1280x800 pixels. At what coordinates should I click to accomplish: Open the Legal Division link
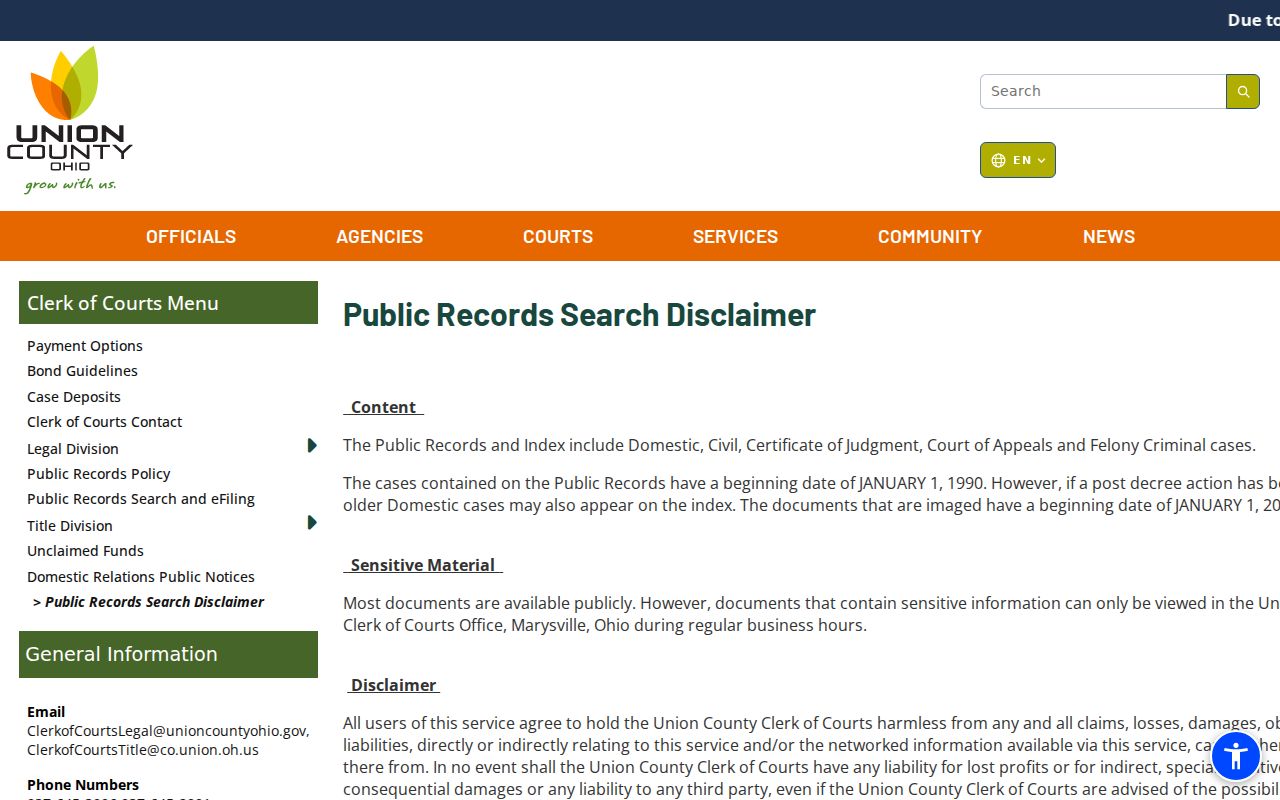(x=73, y=449)
